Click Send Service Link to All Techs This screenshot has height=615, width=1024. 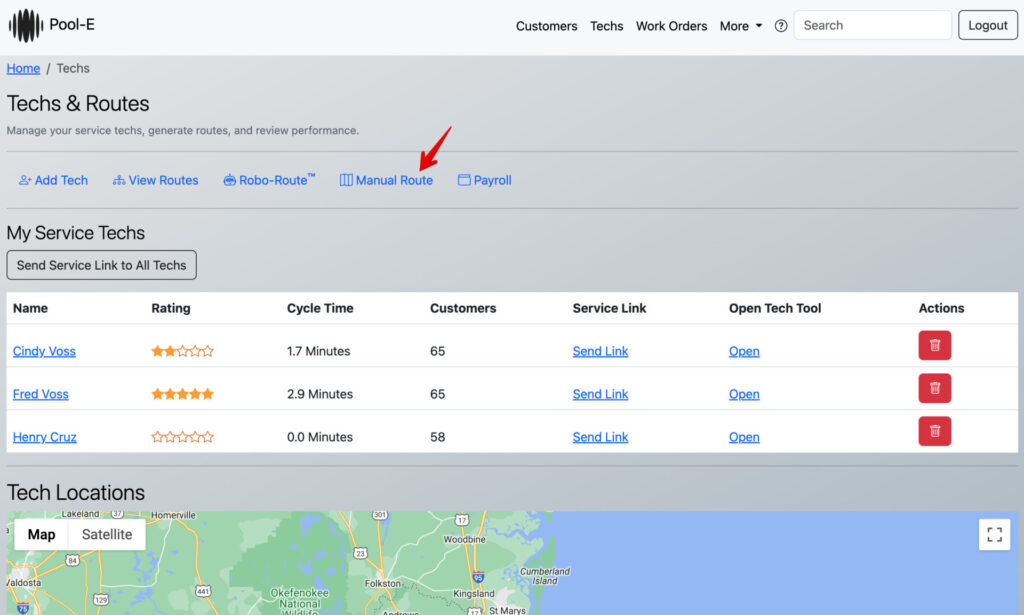point(101,265)
